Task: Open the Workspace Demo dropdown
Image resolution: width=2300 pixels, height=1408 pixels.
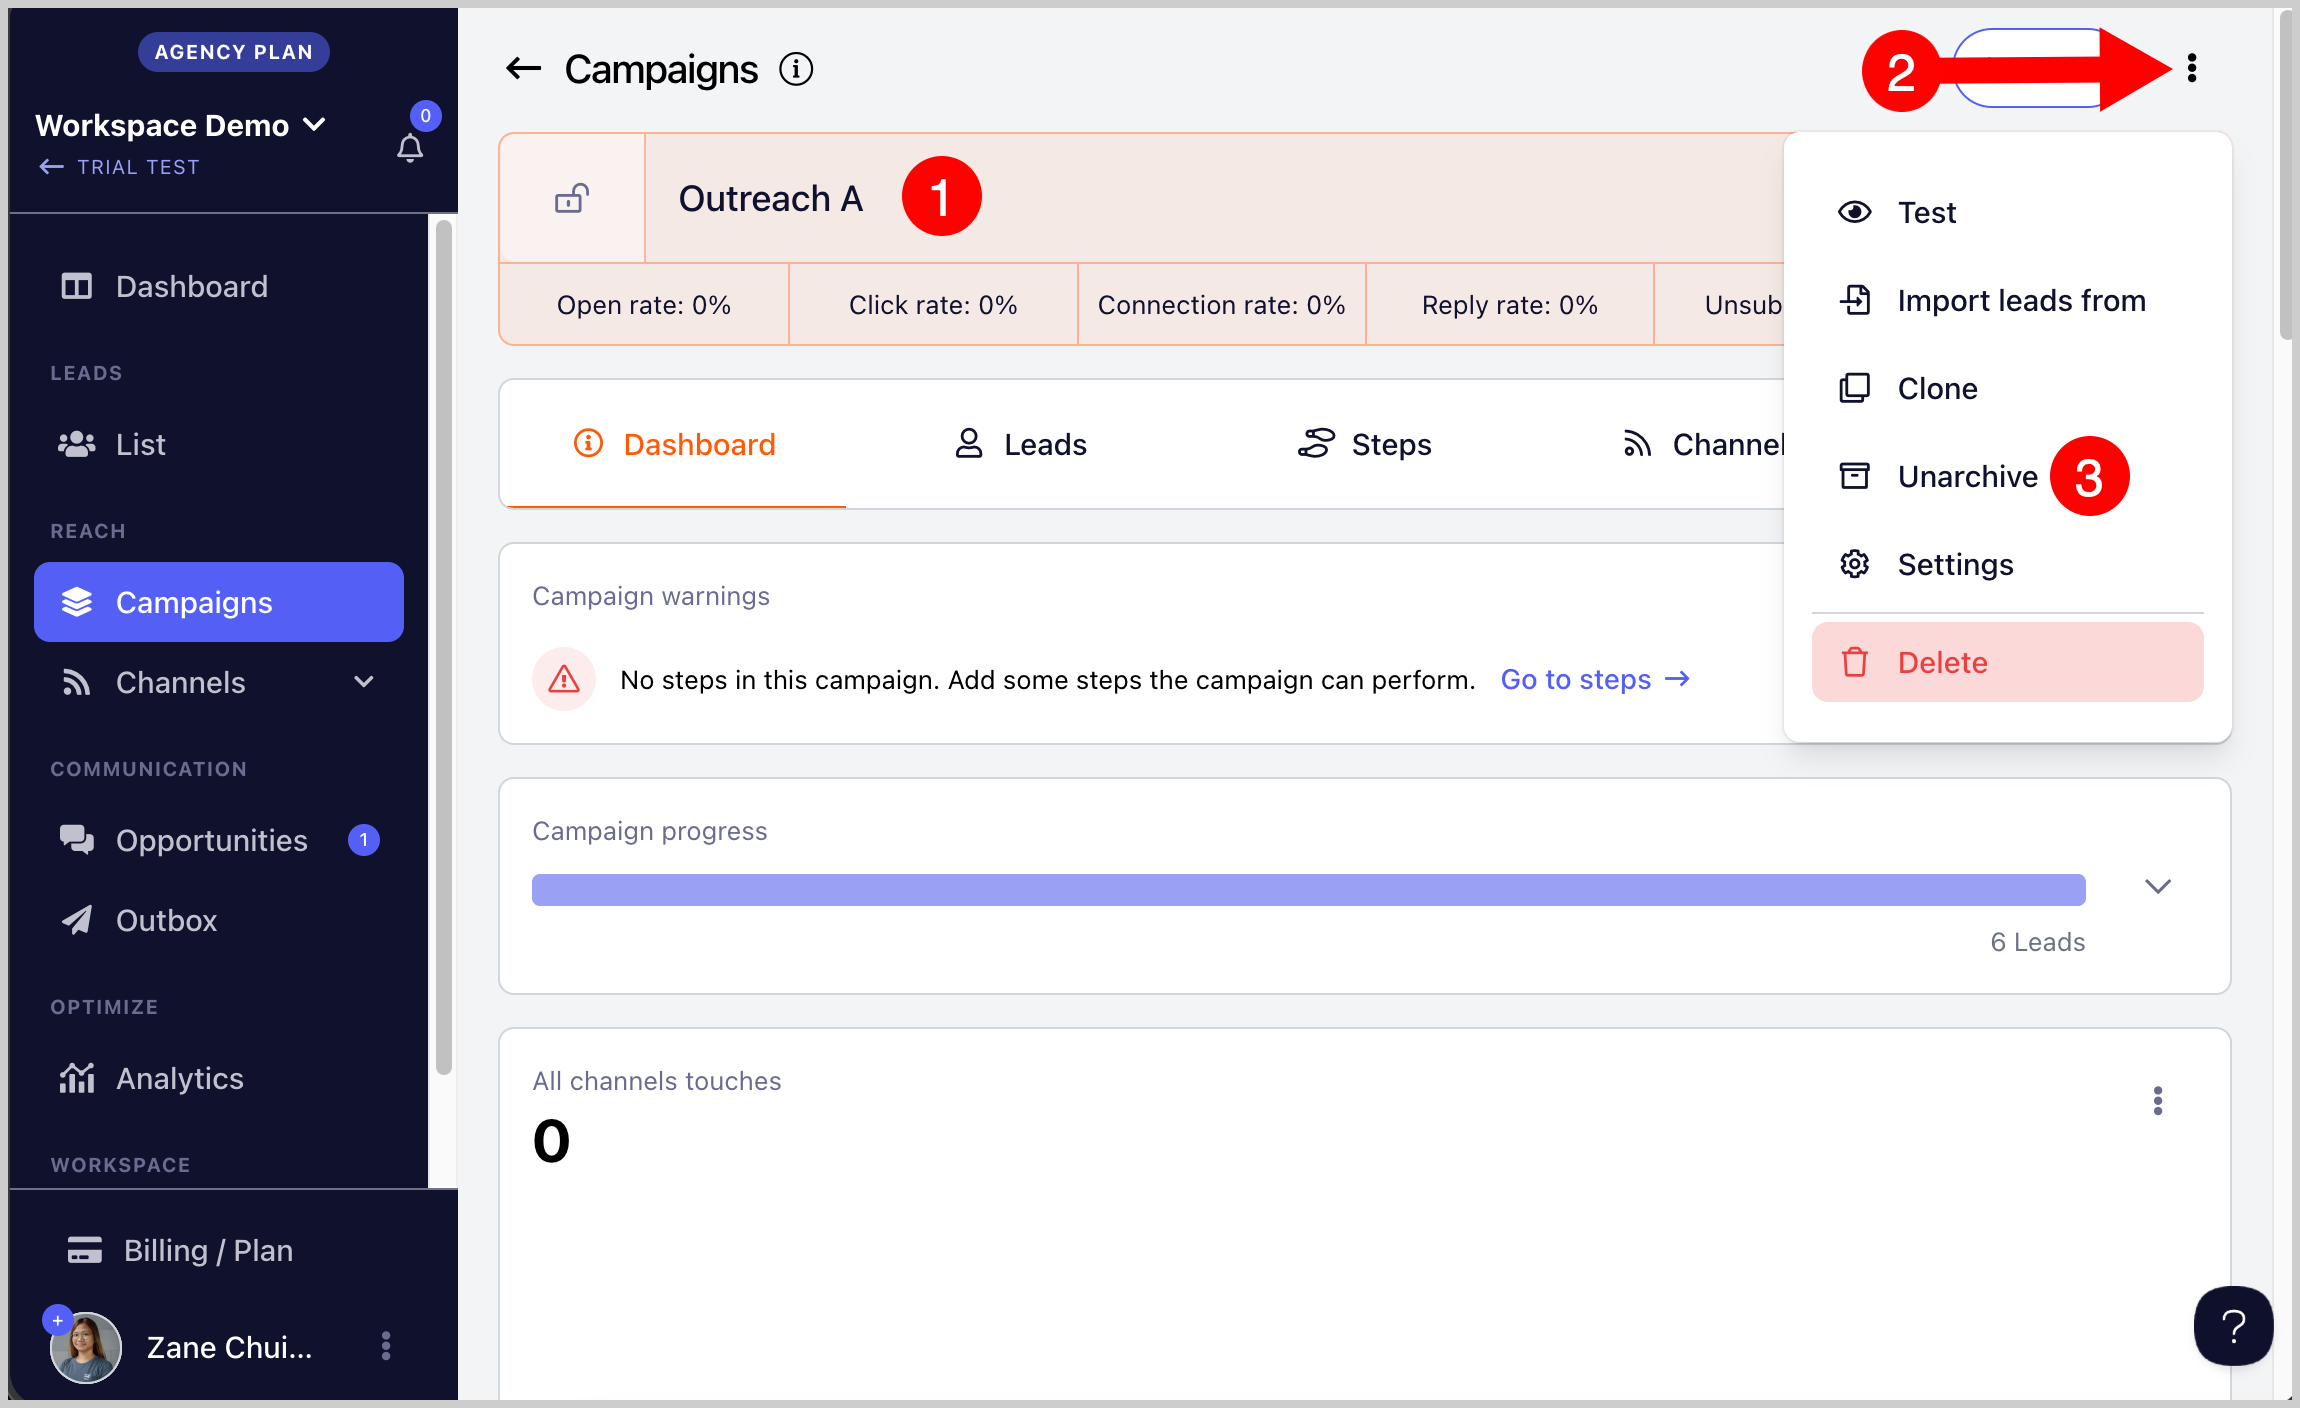Action: point(181,125)
